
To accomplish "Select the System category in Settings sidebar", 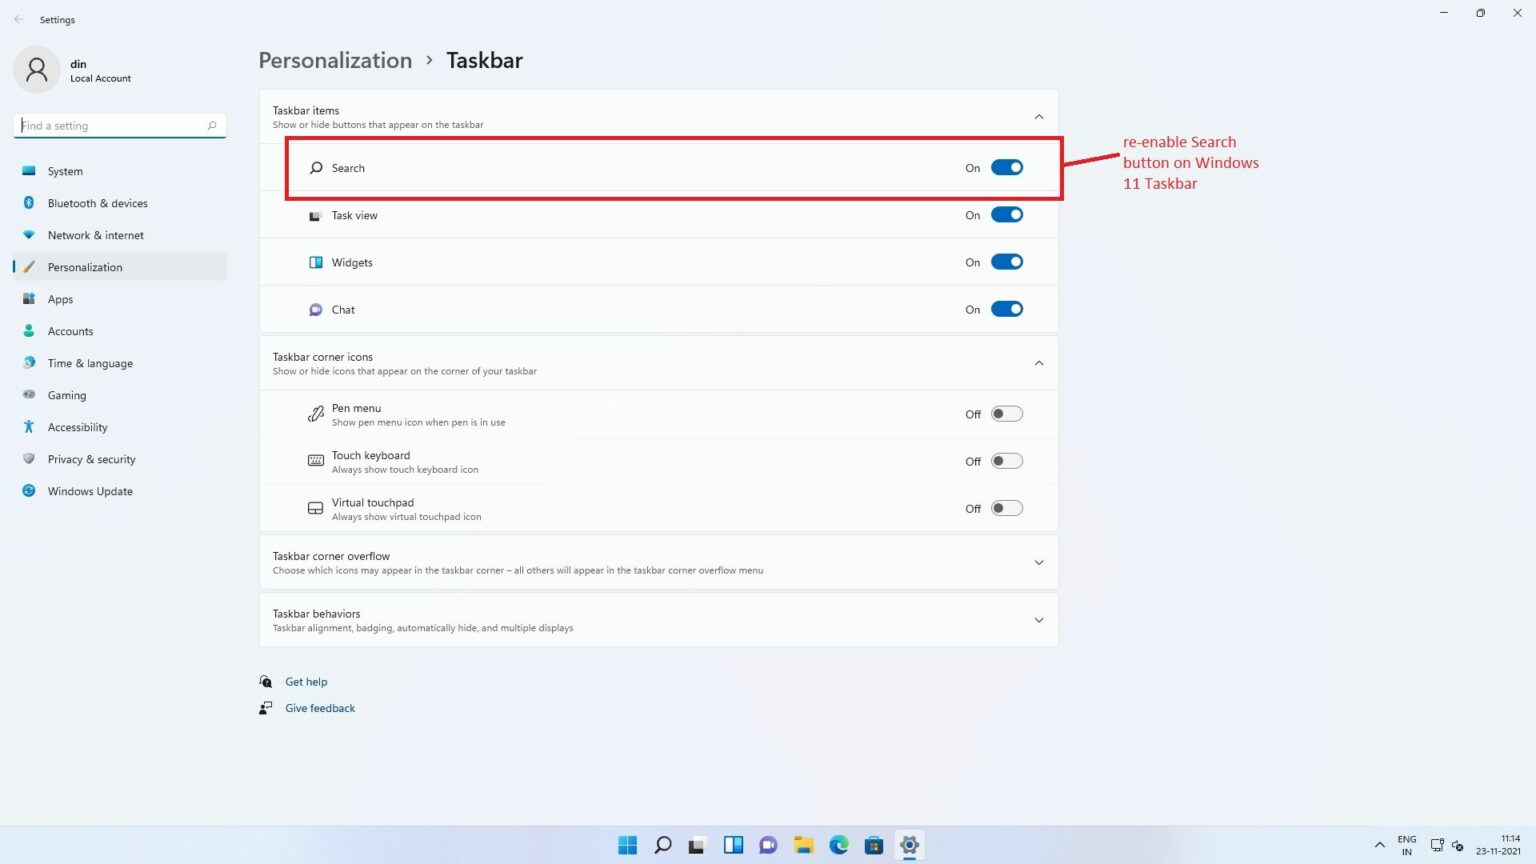I will pyautogui.click(x=65, y=171).
